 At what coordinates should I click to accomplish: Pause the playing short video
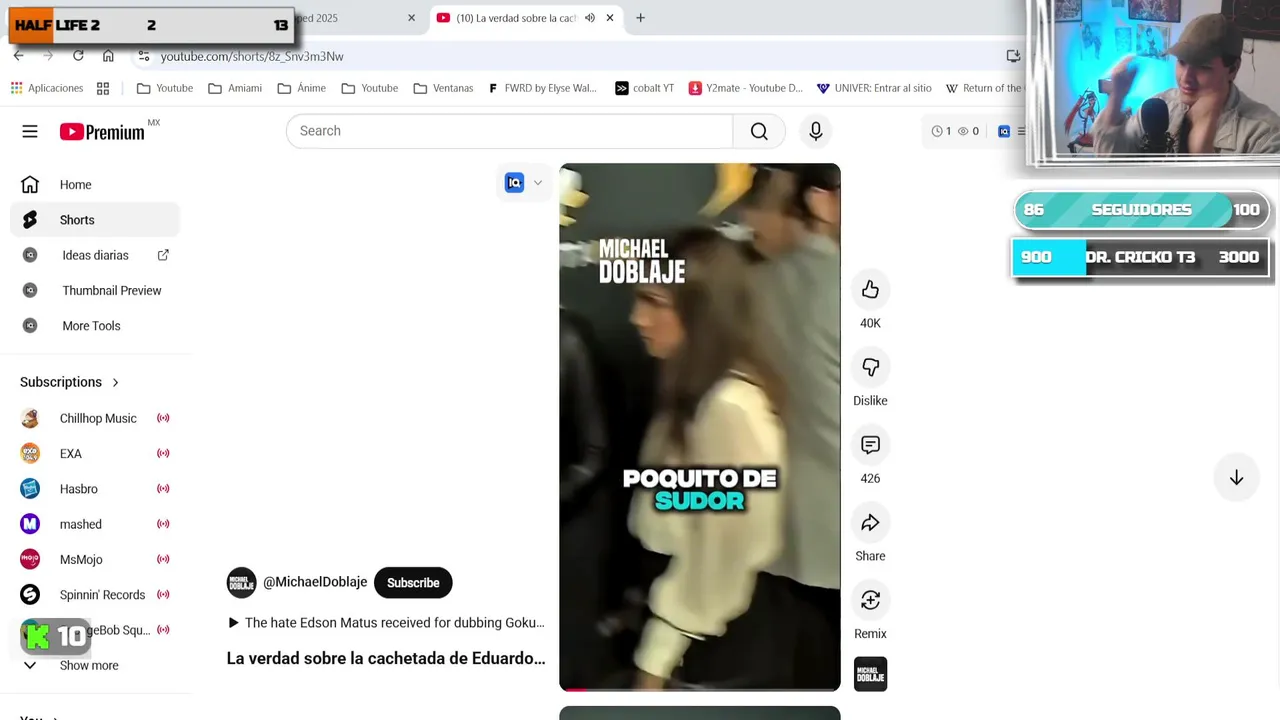tap(700, 427)
